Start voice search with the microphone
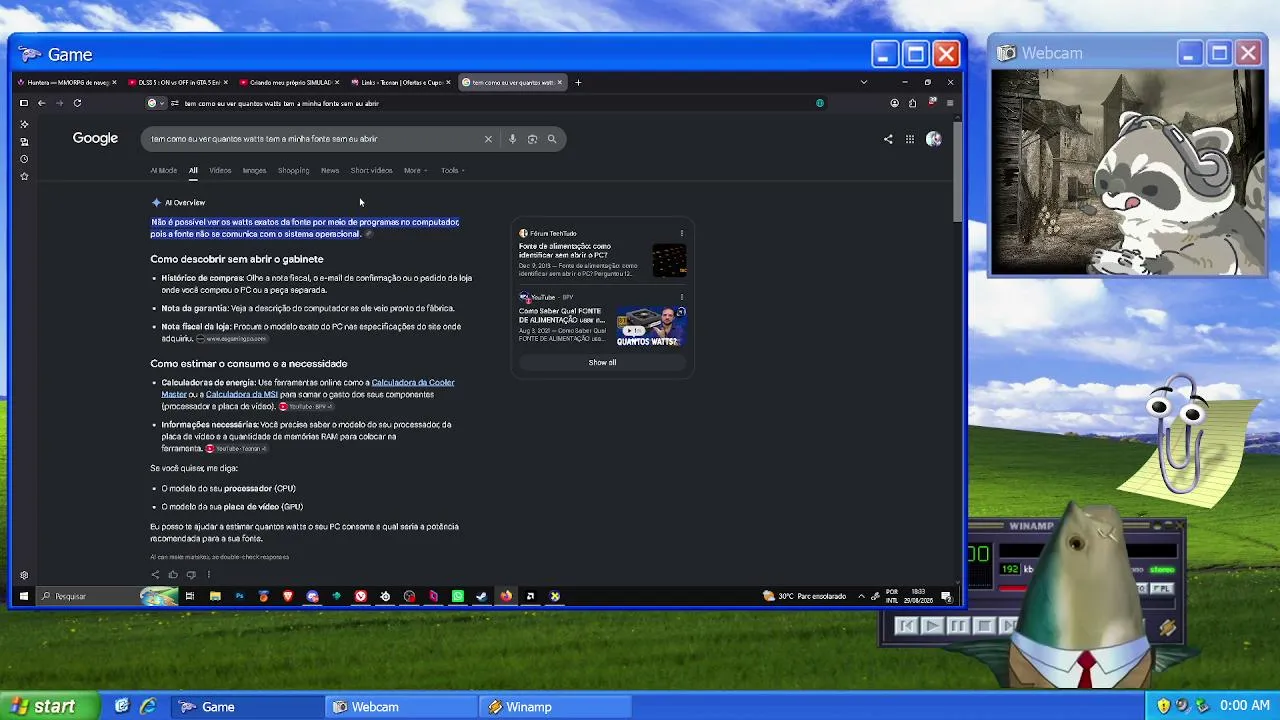 pos(512,139)
